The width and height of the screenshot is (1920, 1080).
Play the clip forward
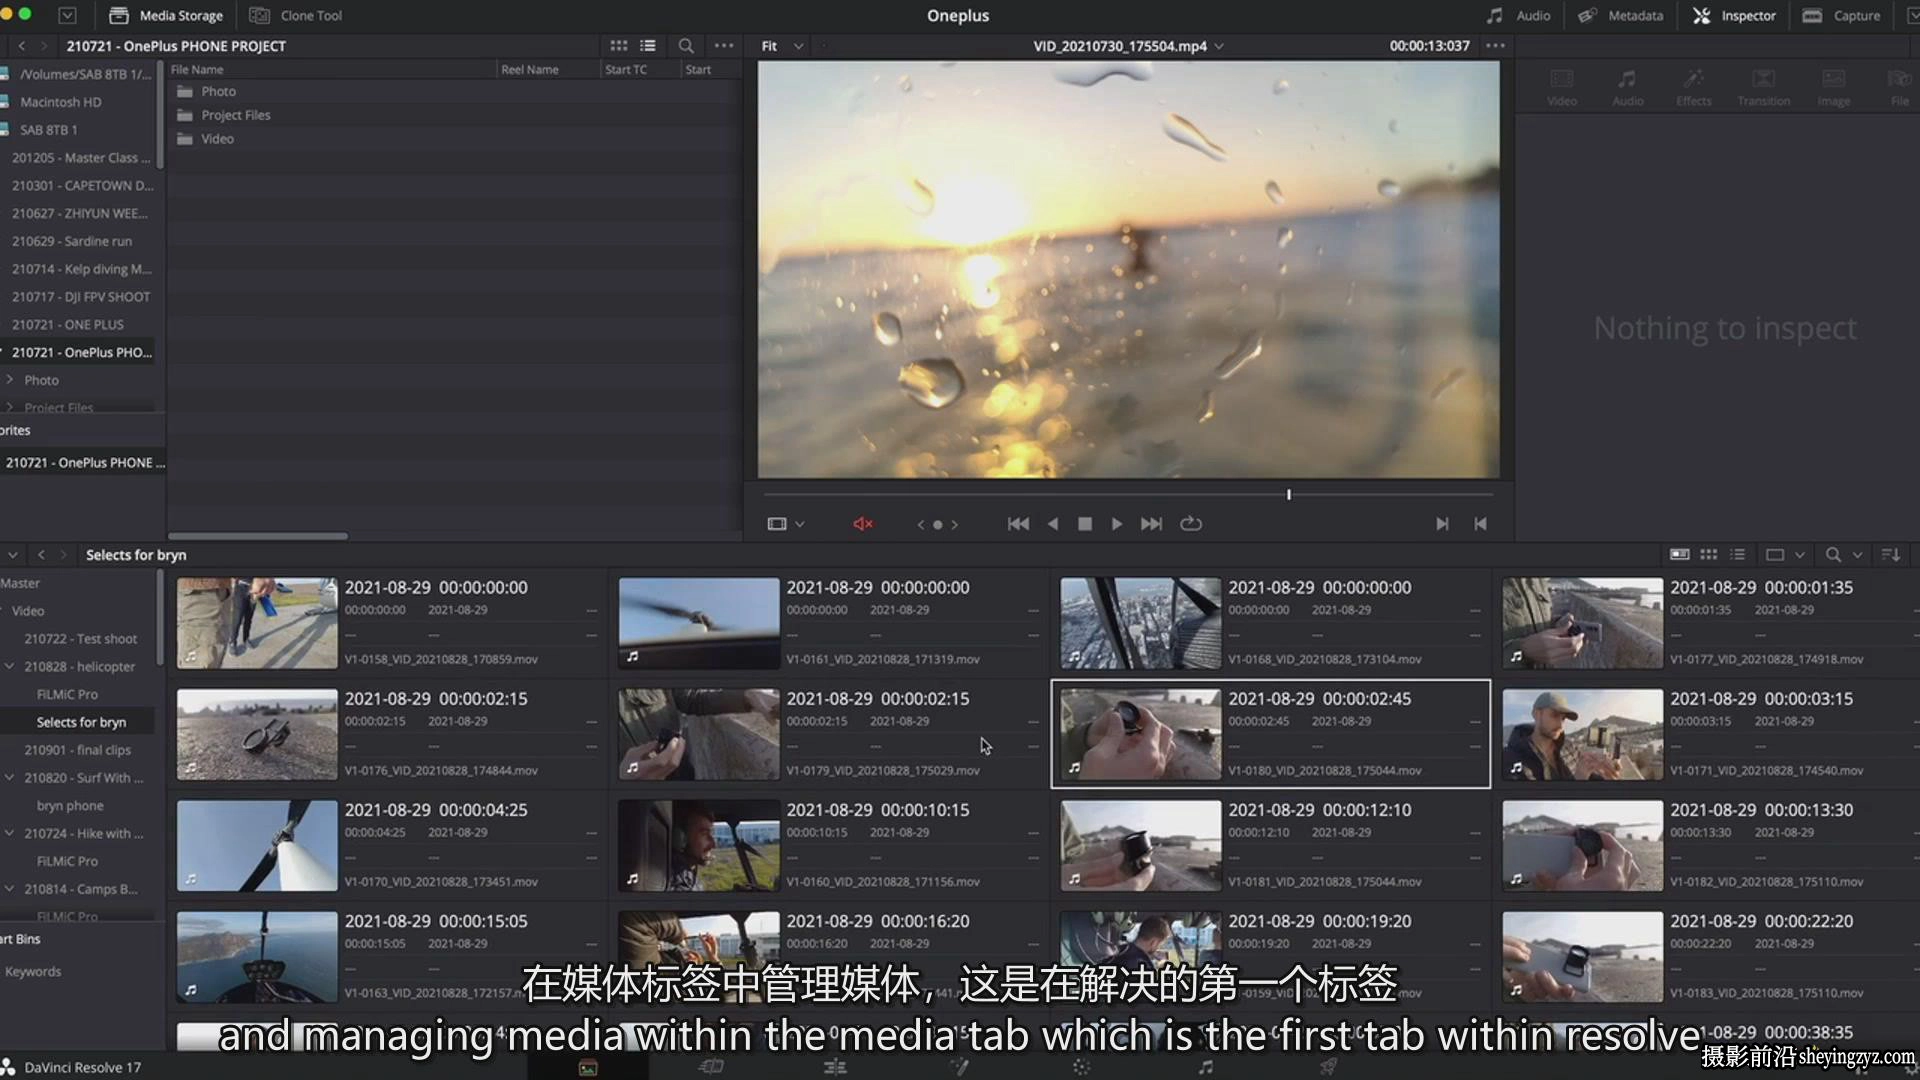pyautogui.click(x=1116, y=524)
